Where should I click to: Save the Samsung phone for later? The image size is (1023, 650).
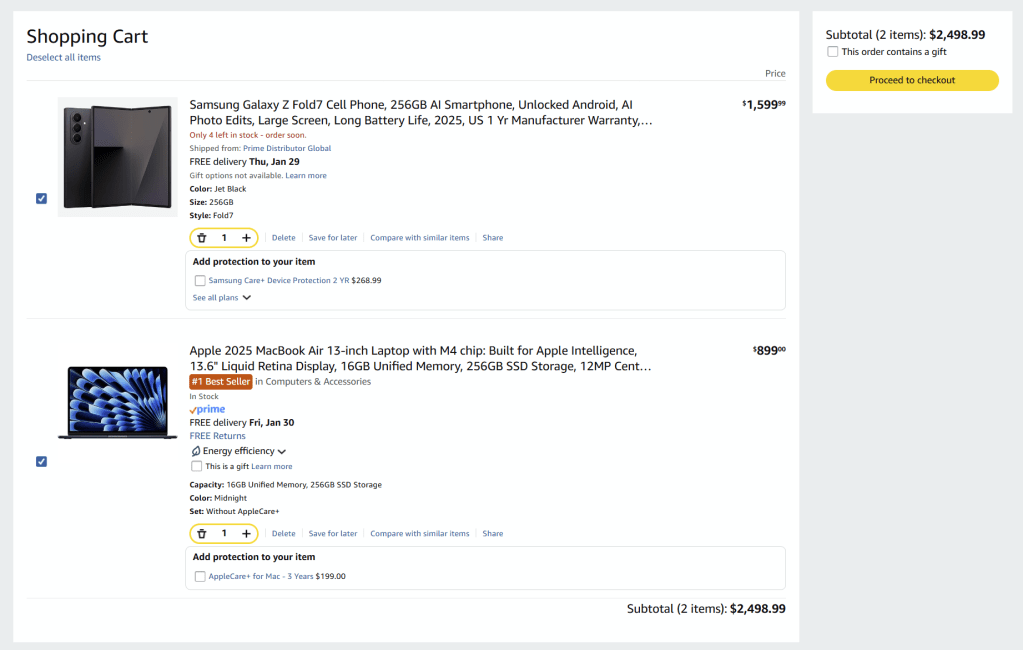pos(333,238)
